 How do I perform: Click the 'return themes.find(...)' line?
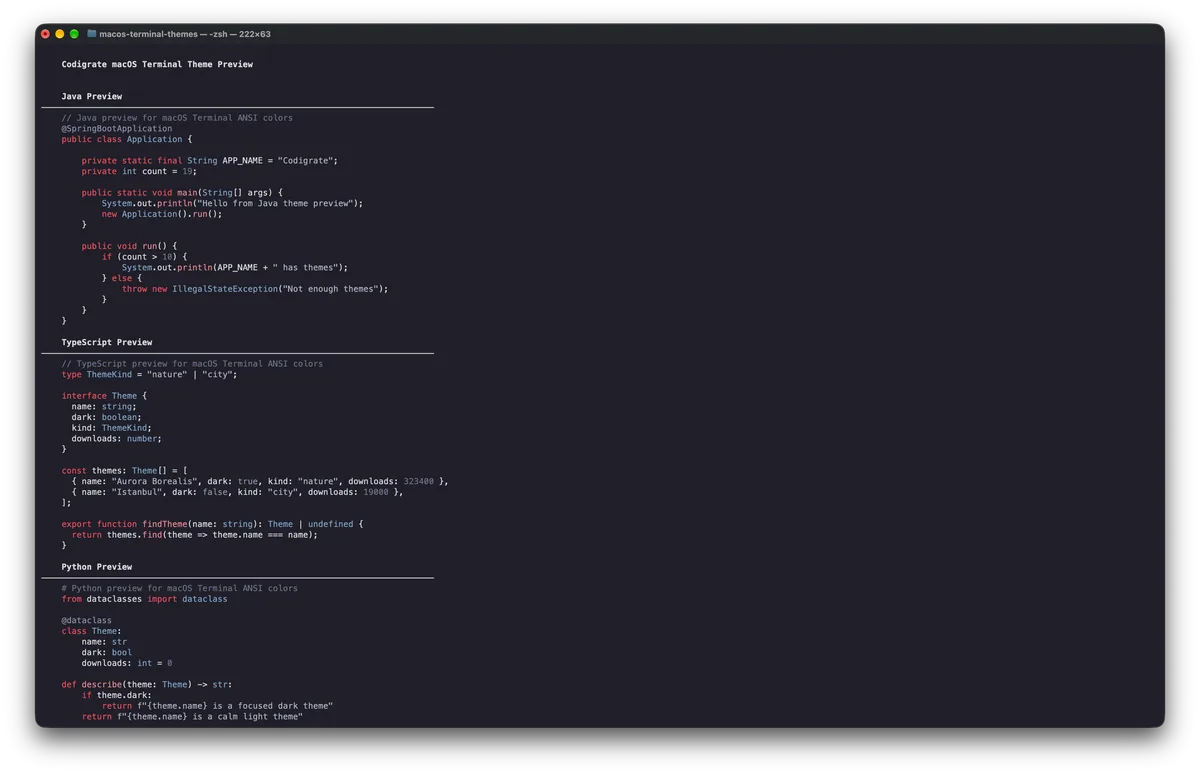coord(195,535)
